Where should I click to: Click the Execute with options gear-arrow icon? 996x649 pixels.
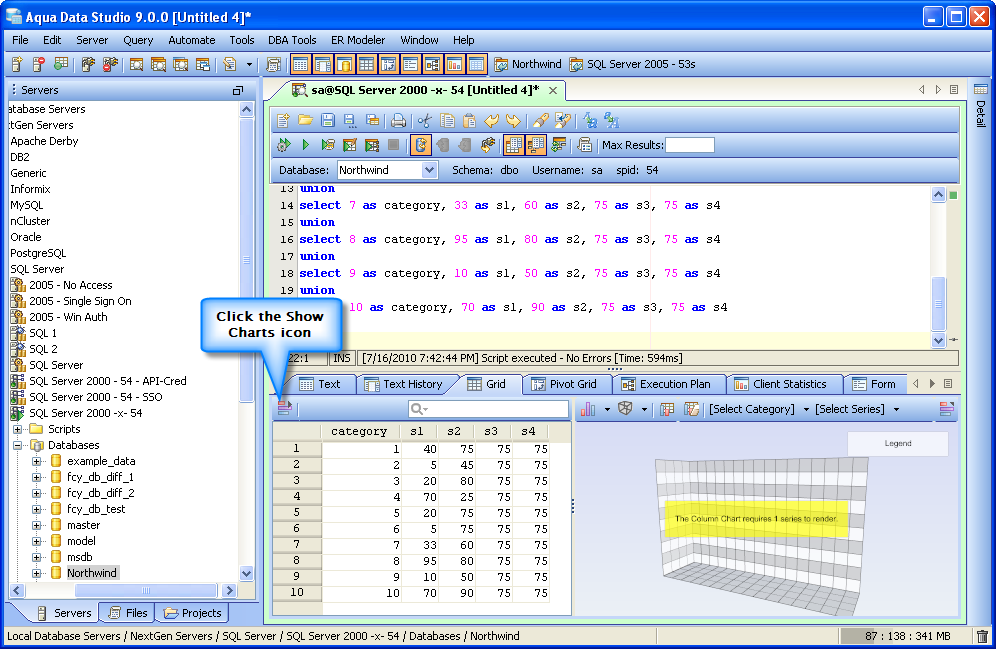point(283,145)
